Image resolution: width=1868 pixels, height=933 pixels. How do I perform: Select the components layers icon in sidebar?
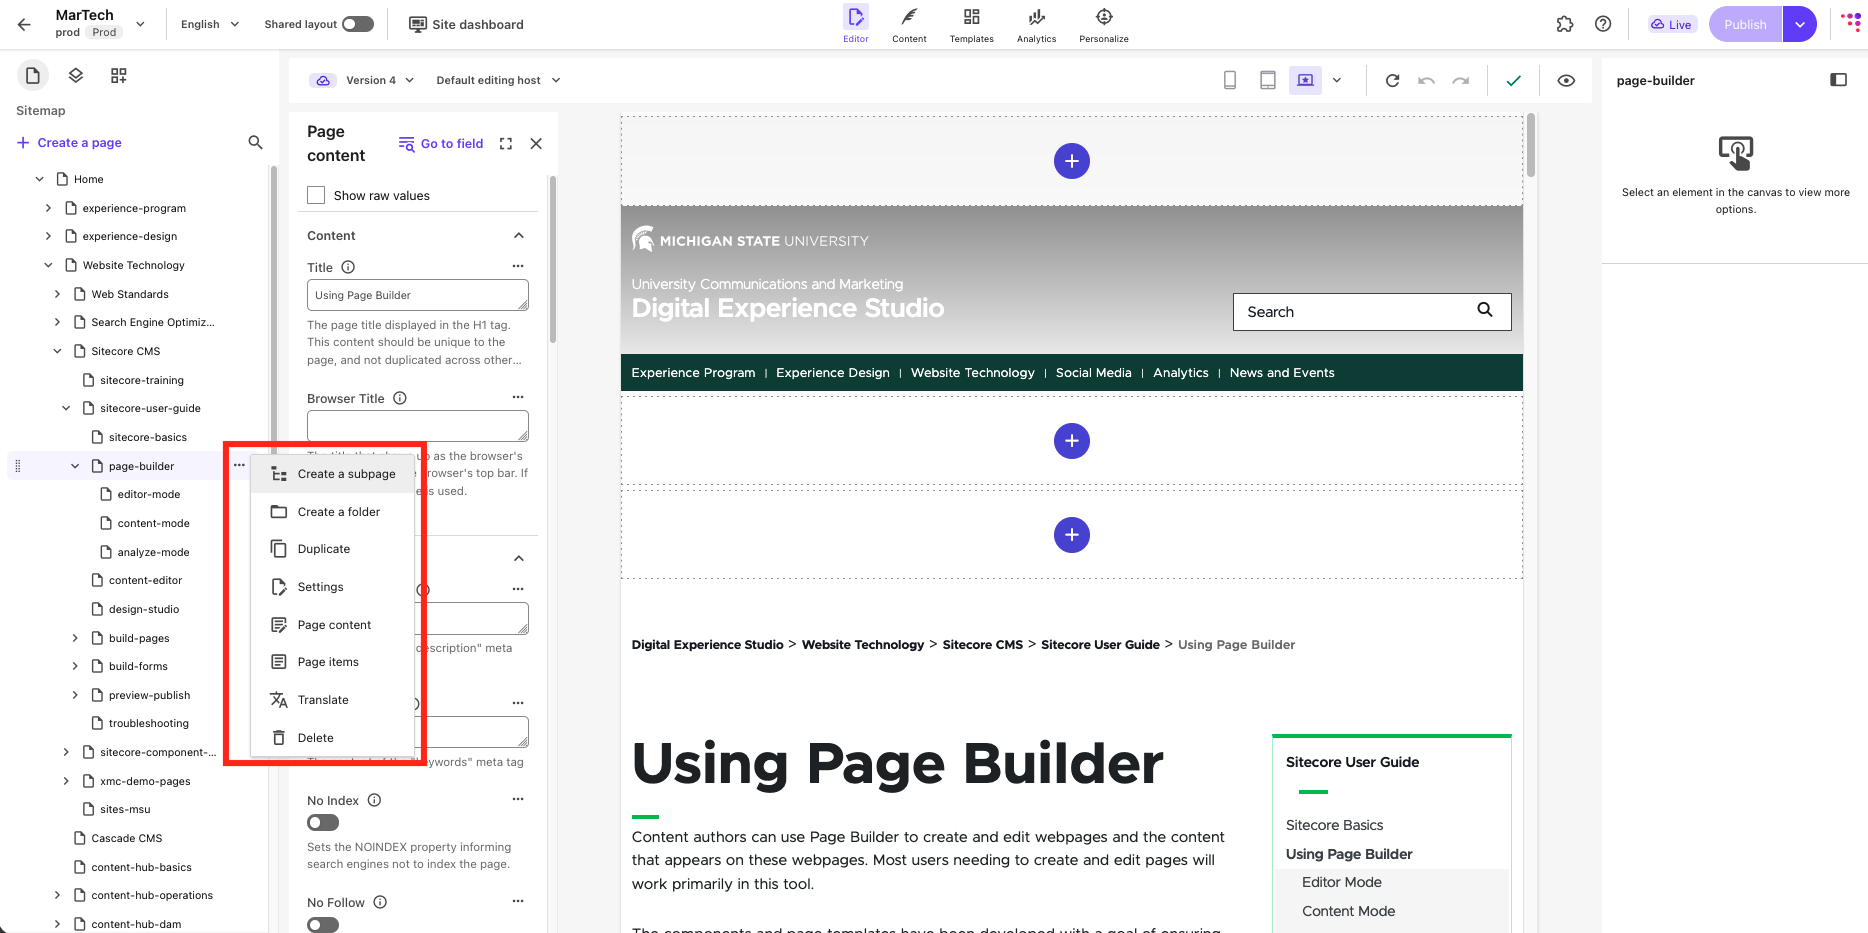(x=75, y=76)
